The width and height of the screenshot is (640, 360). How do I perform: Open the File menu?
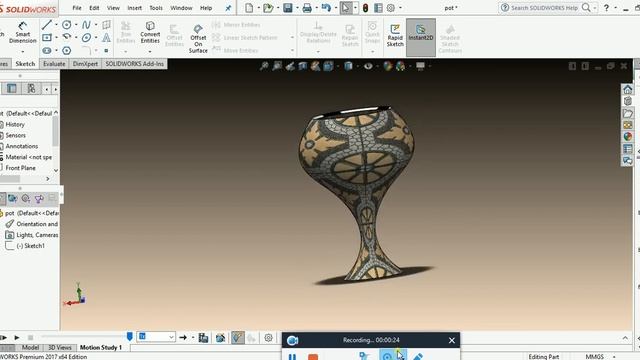coord(77,8)
